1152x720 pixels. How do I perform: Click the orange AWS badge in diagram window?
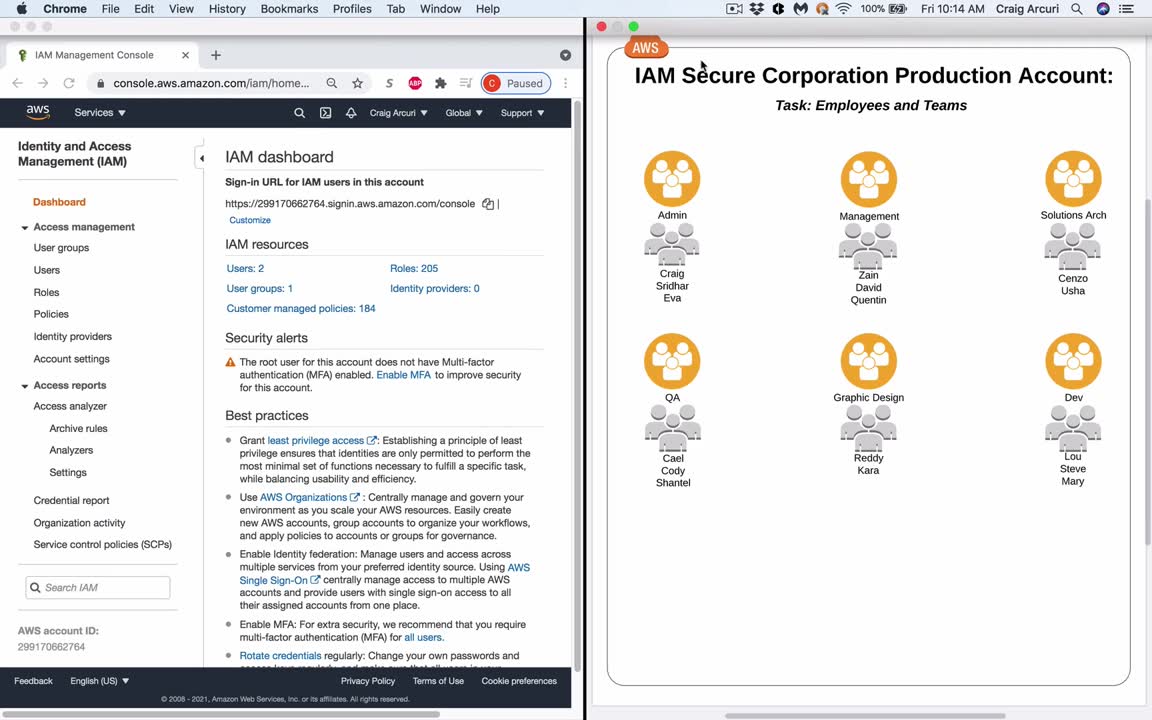coord(646,48)
